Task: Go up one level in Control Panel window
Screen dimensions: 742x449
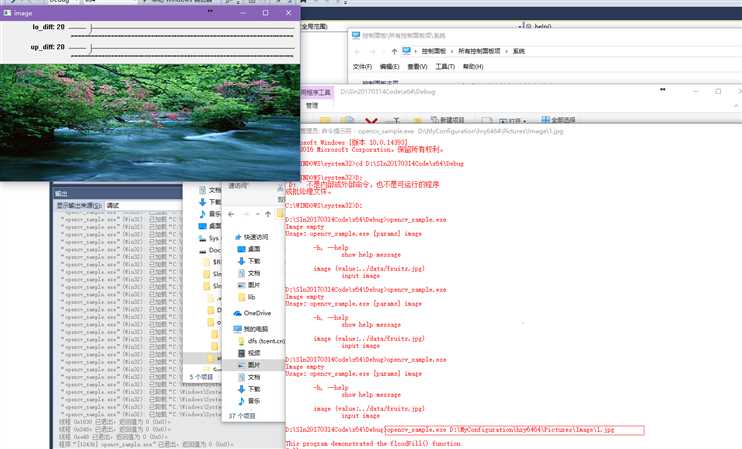Action: (394, 51)
